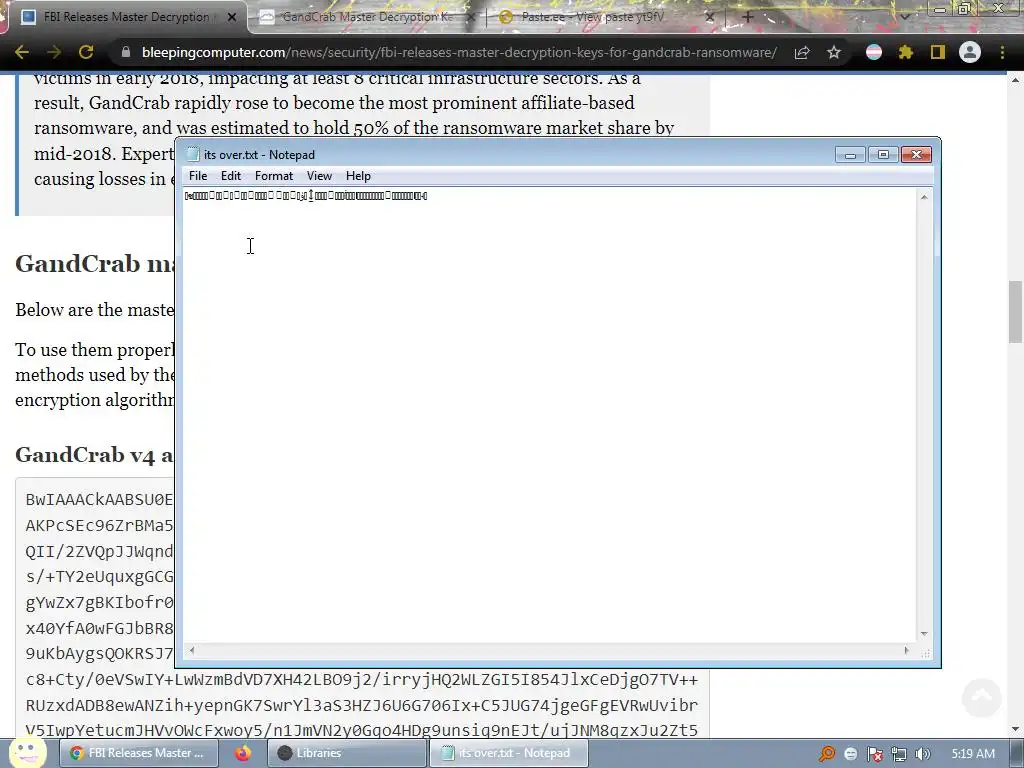Click the address bar URL
Image resolution: width=1024 pixels, height=768 pixels.
pos(459,52)
